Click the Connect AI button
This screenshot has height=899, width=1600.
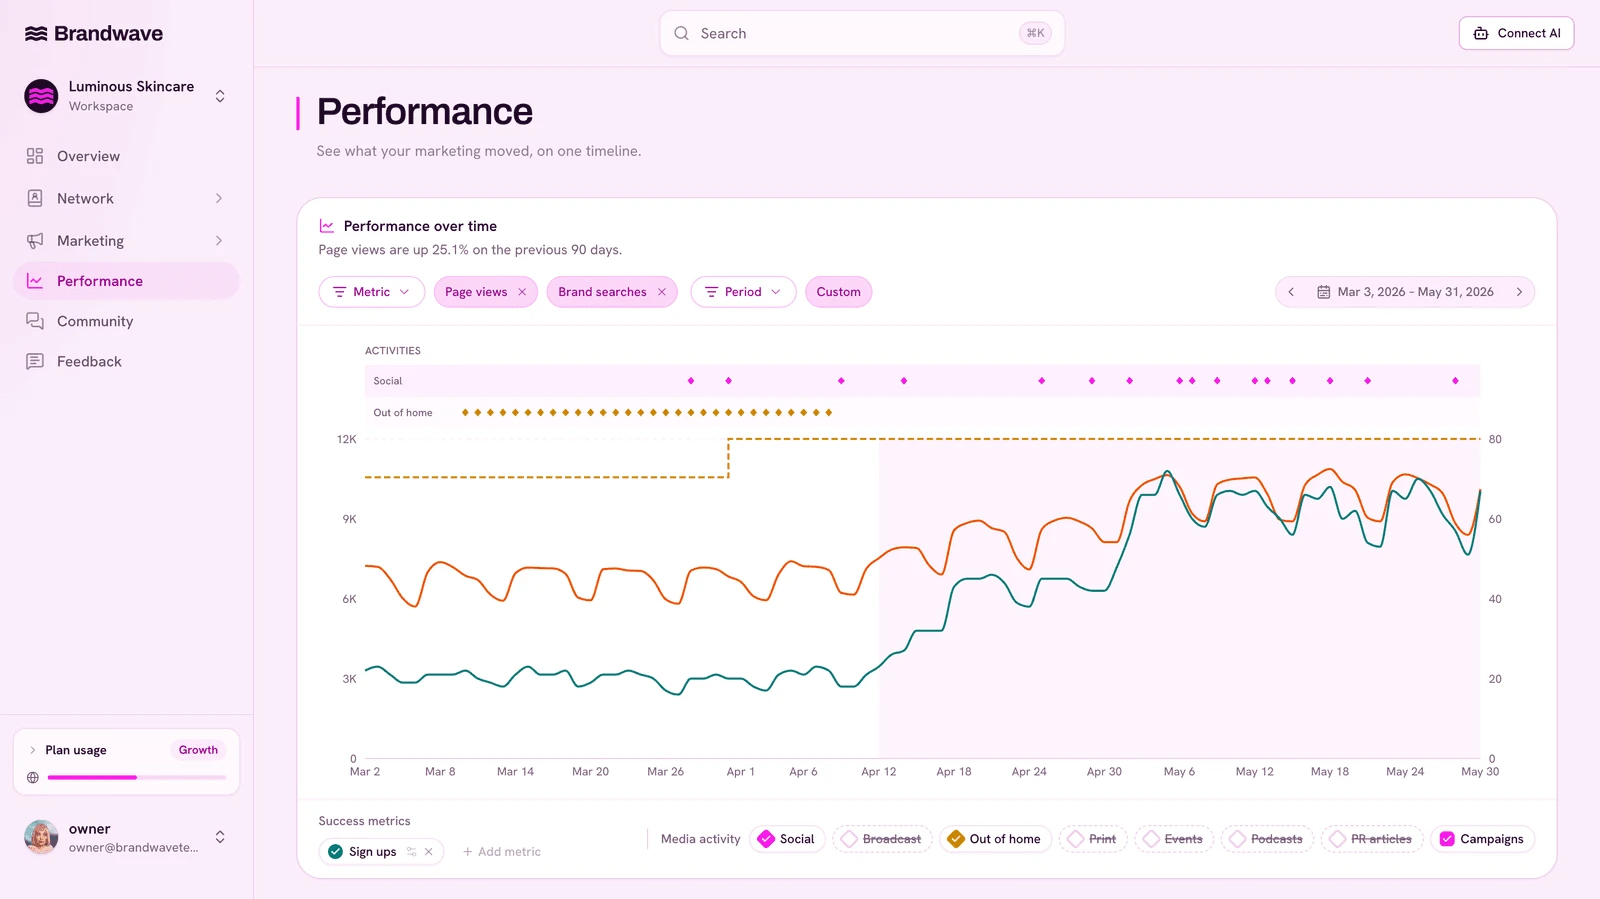pyautogui.click(x=1516, y=33)
